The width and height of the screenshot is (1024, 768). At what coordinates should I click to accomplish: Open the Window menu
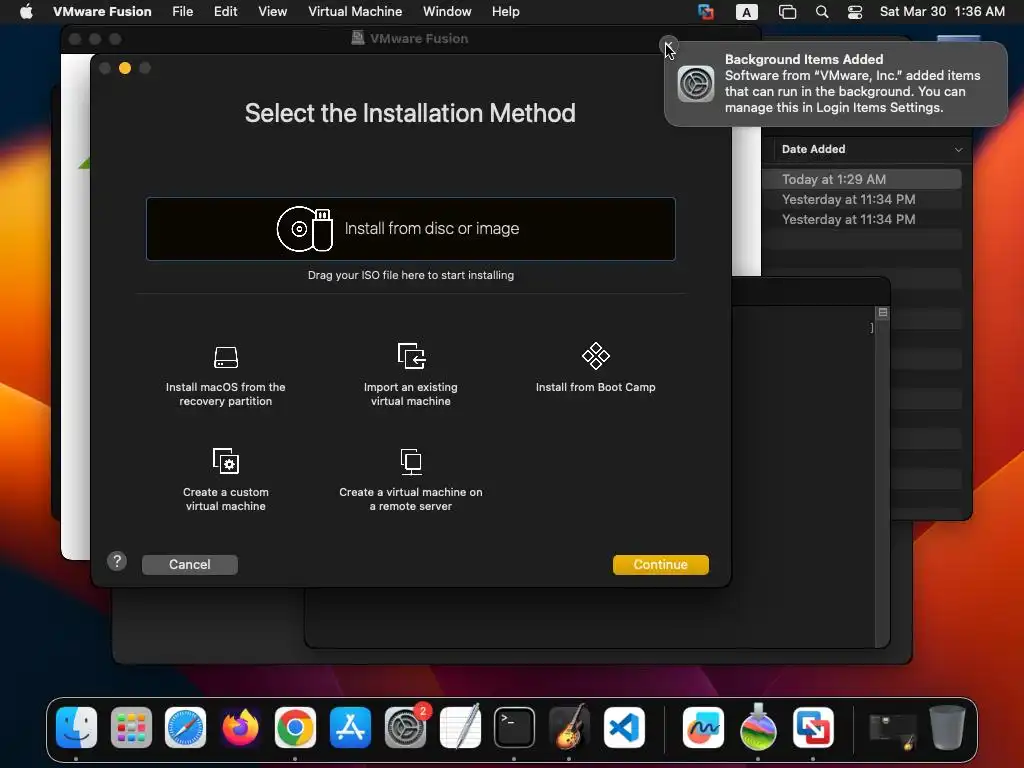click(447, 11)
